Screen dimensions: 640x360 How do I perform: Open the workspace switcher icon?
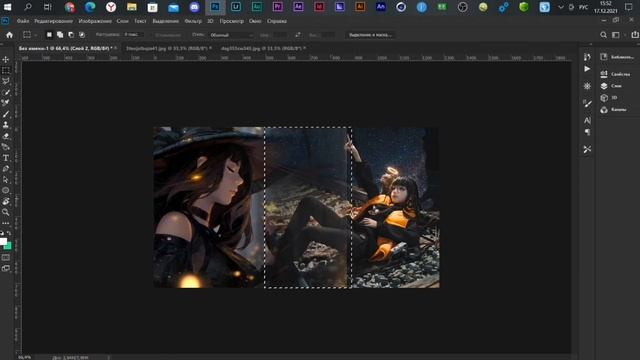[x=616, y=35]
